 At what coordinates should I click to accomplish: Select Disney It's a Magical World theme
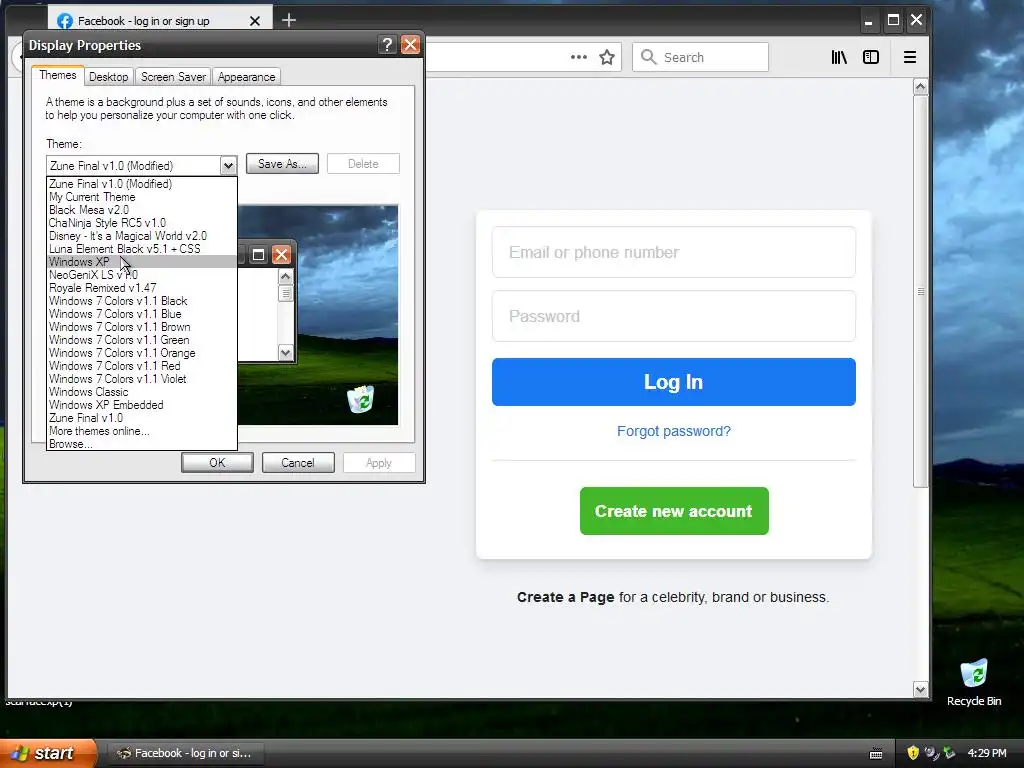coord(142,236)
